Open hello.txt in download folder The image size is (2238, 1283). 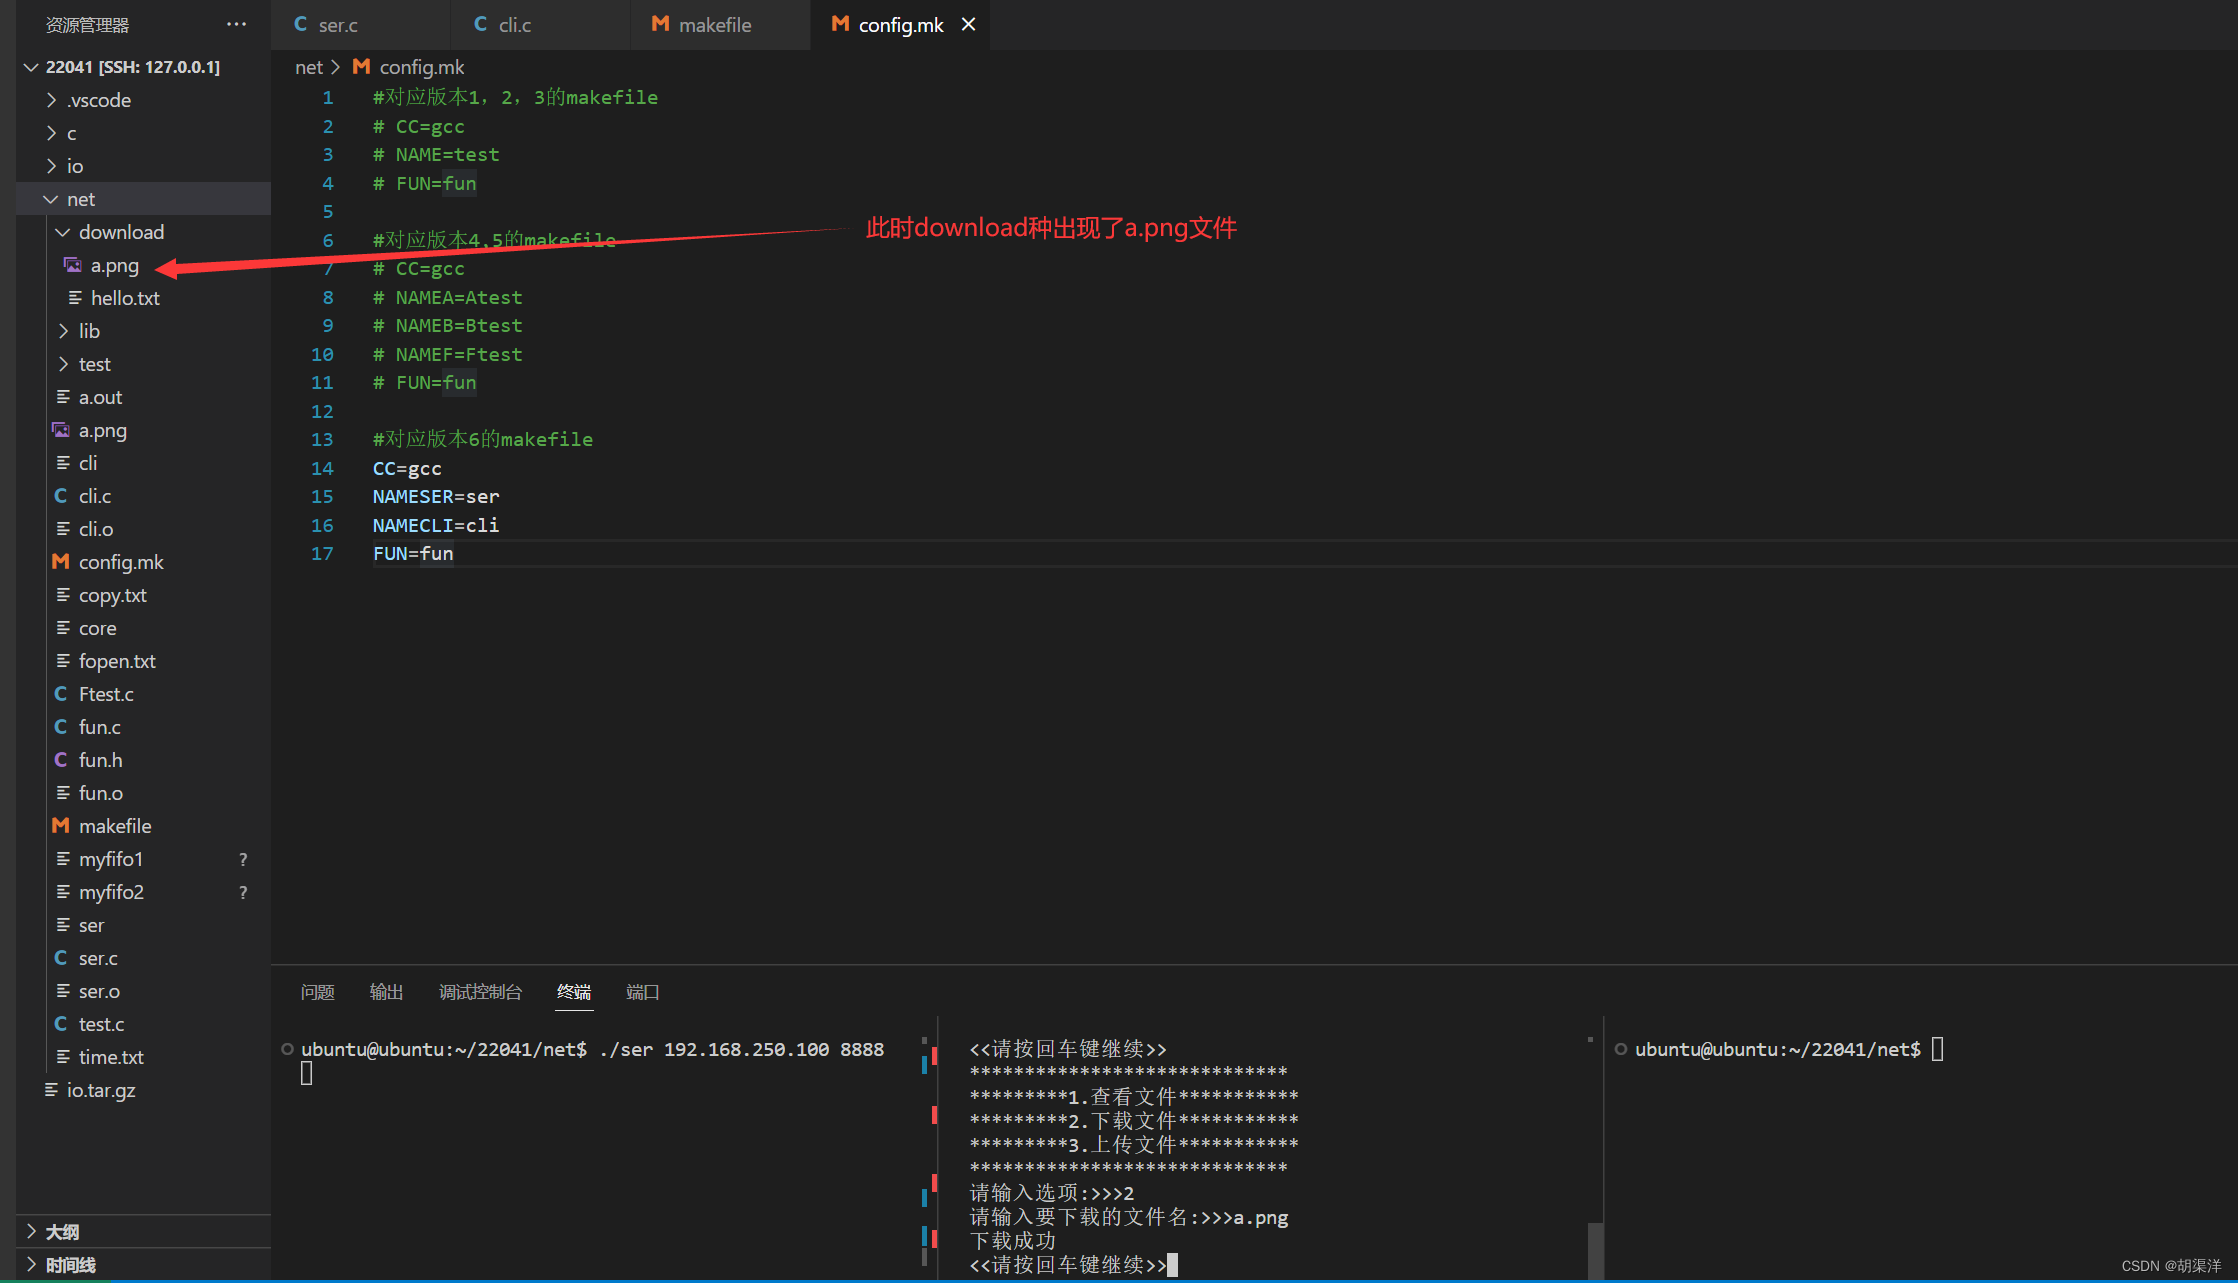tap(124, 298)
